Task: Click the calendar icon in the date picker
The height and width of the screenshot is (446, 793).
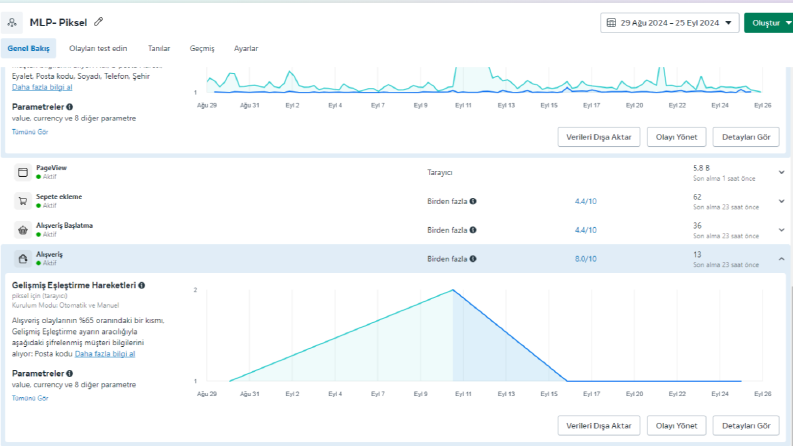Action: (611, 23)
